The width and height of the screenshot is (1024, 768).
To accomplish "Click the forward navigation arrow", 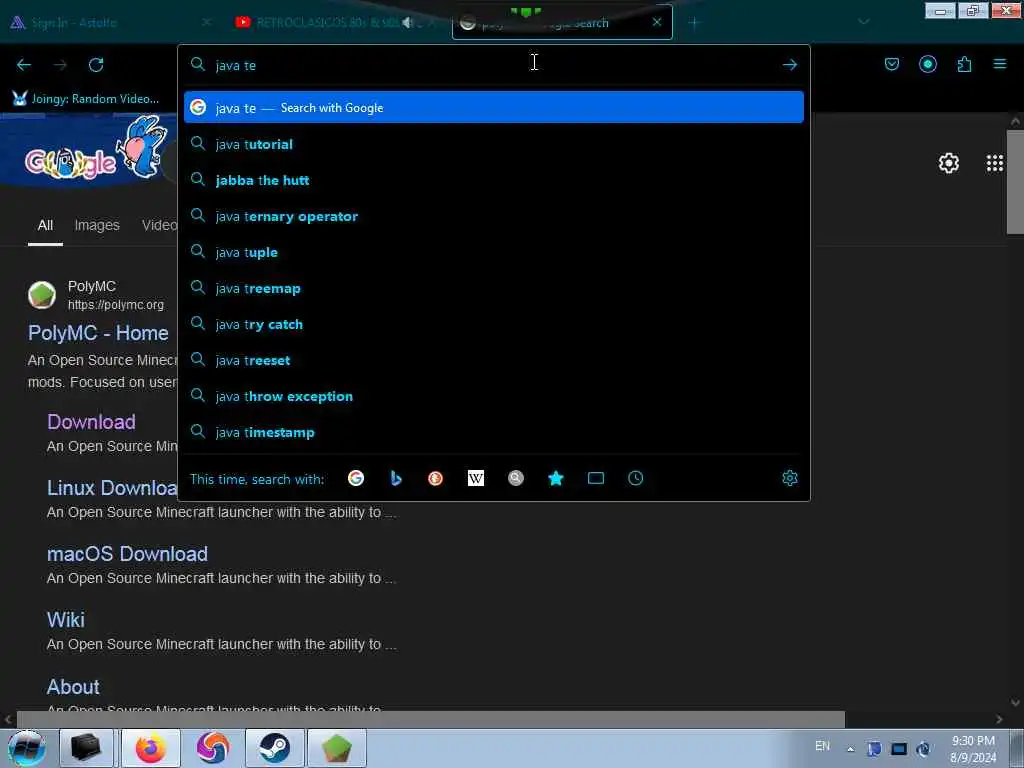I will point(60,65).
